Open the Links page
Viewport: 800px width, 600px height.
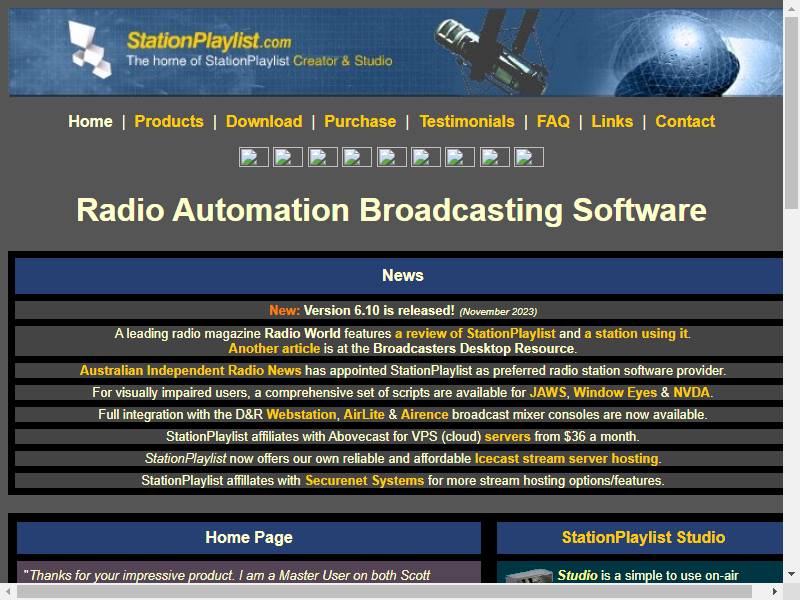coord(612,121)
